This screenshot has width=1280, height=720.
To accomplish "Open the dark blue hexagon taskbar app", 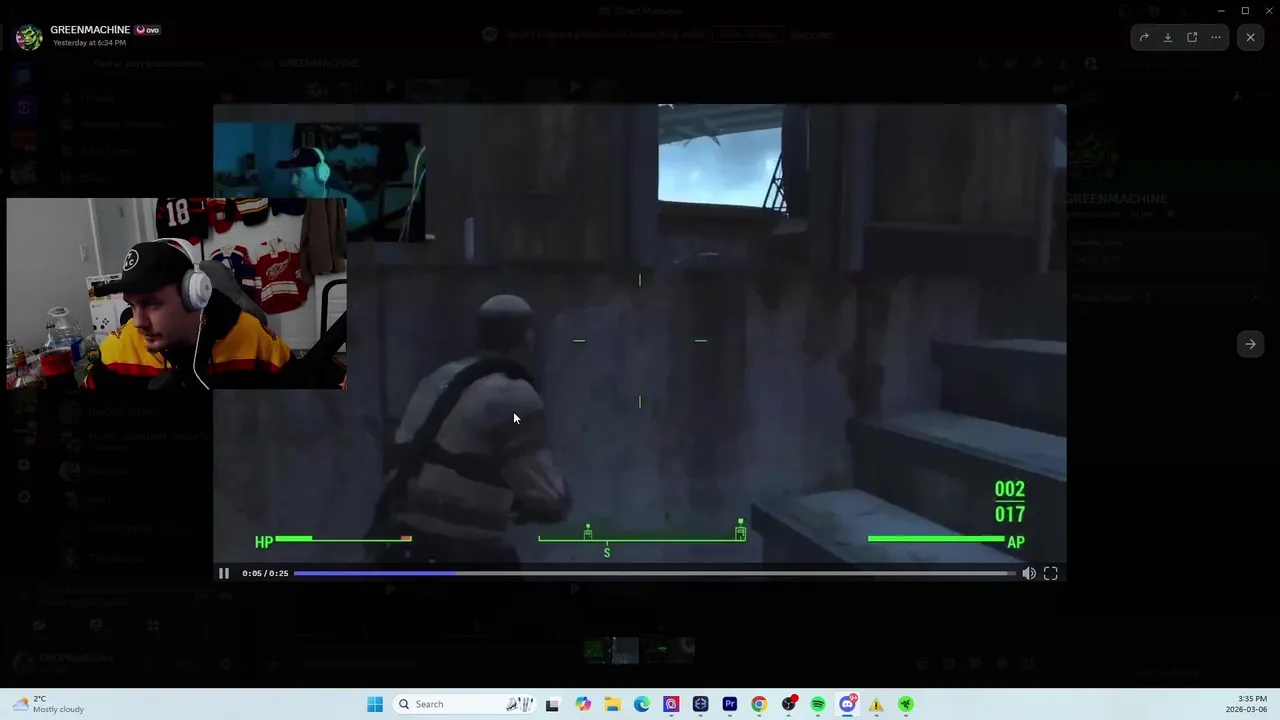I will tap(701, 704).
